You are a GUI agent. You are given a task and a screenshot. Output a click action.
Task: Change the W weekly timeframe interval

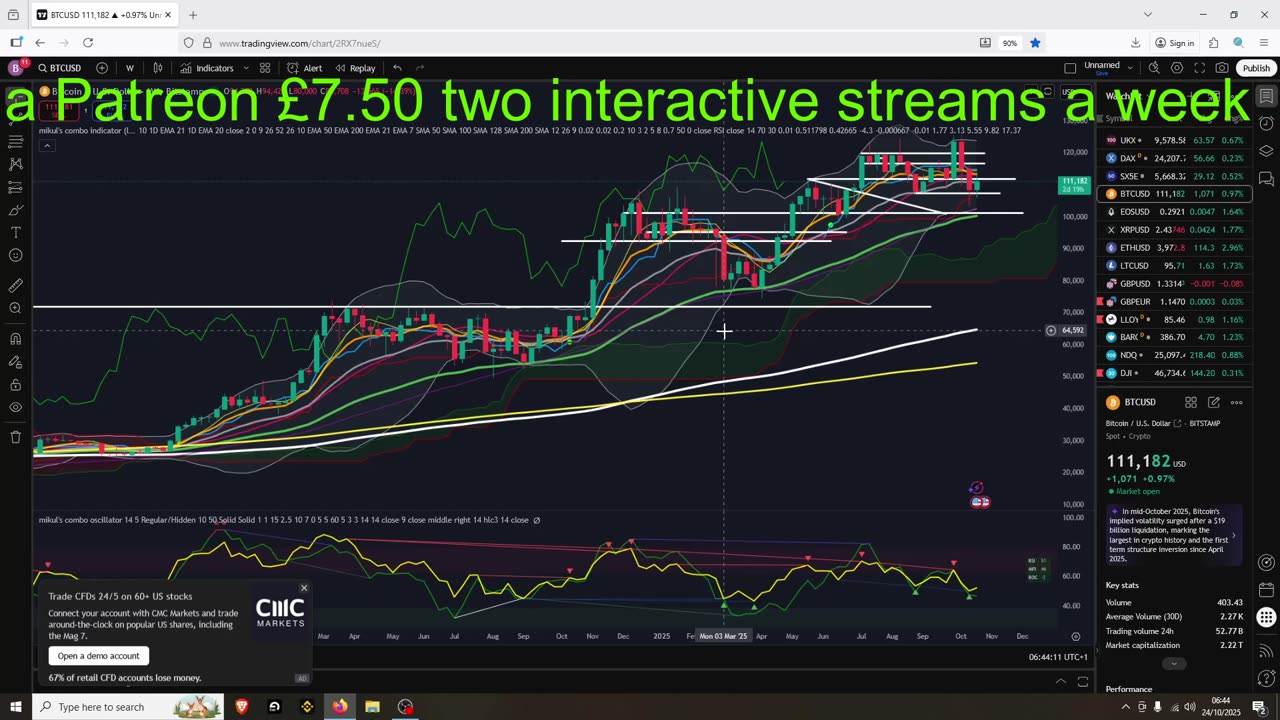tap(130, 68)
